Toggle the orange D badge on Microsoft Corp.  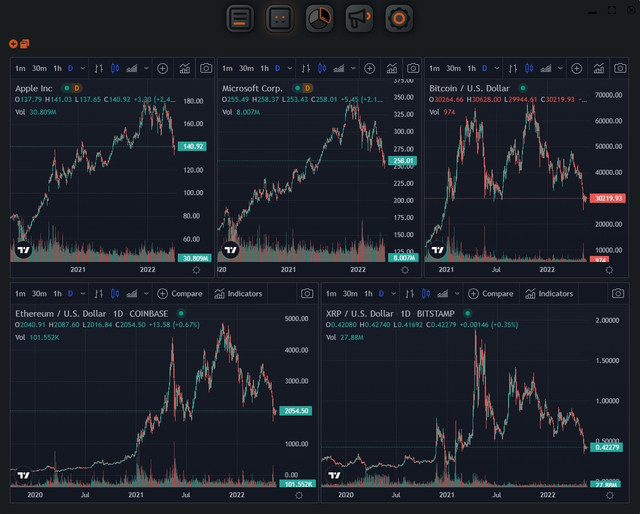point(307,88)
